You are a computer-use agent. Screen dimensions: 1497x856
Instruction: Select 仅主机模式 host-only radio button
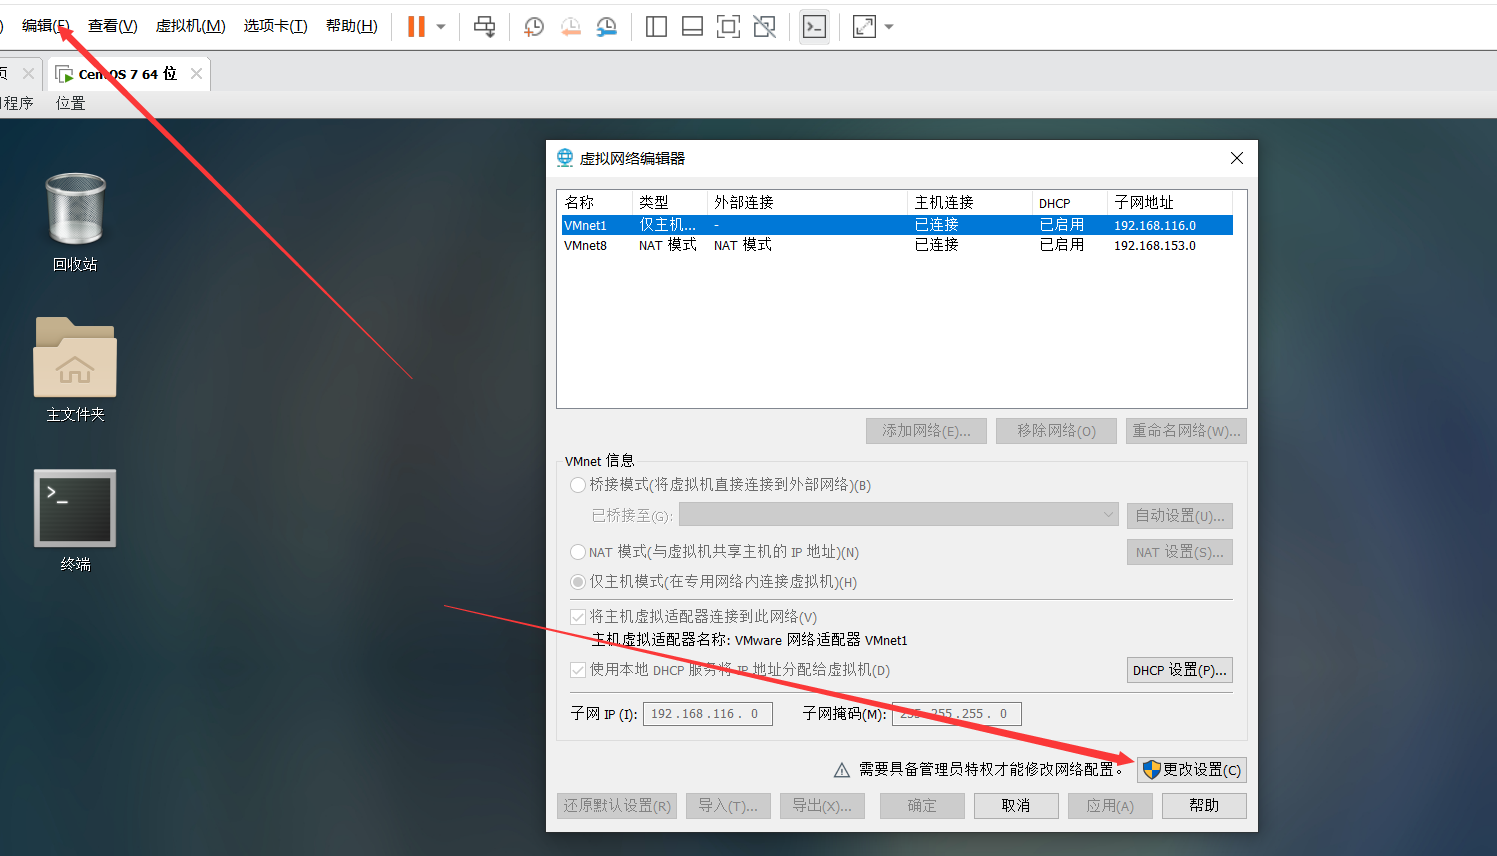pos(578,582)
